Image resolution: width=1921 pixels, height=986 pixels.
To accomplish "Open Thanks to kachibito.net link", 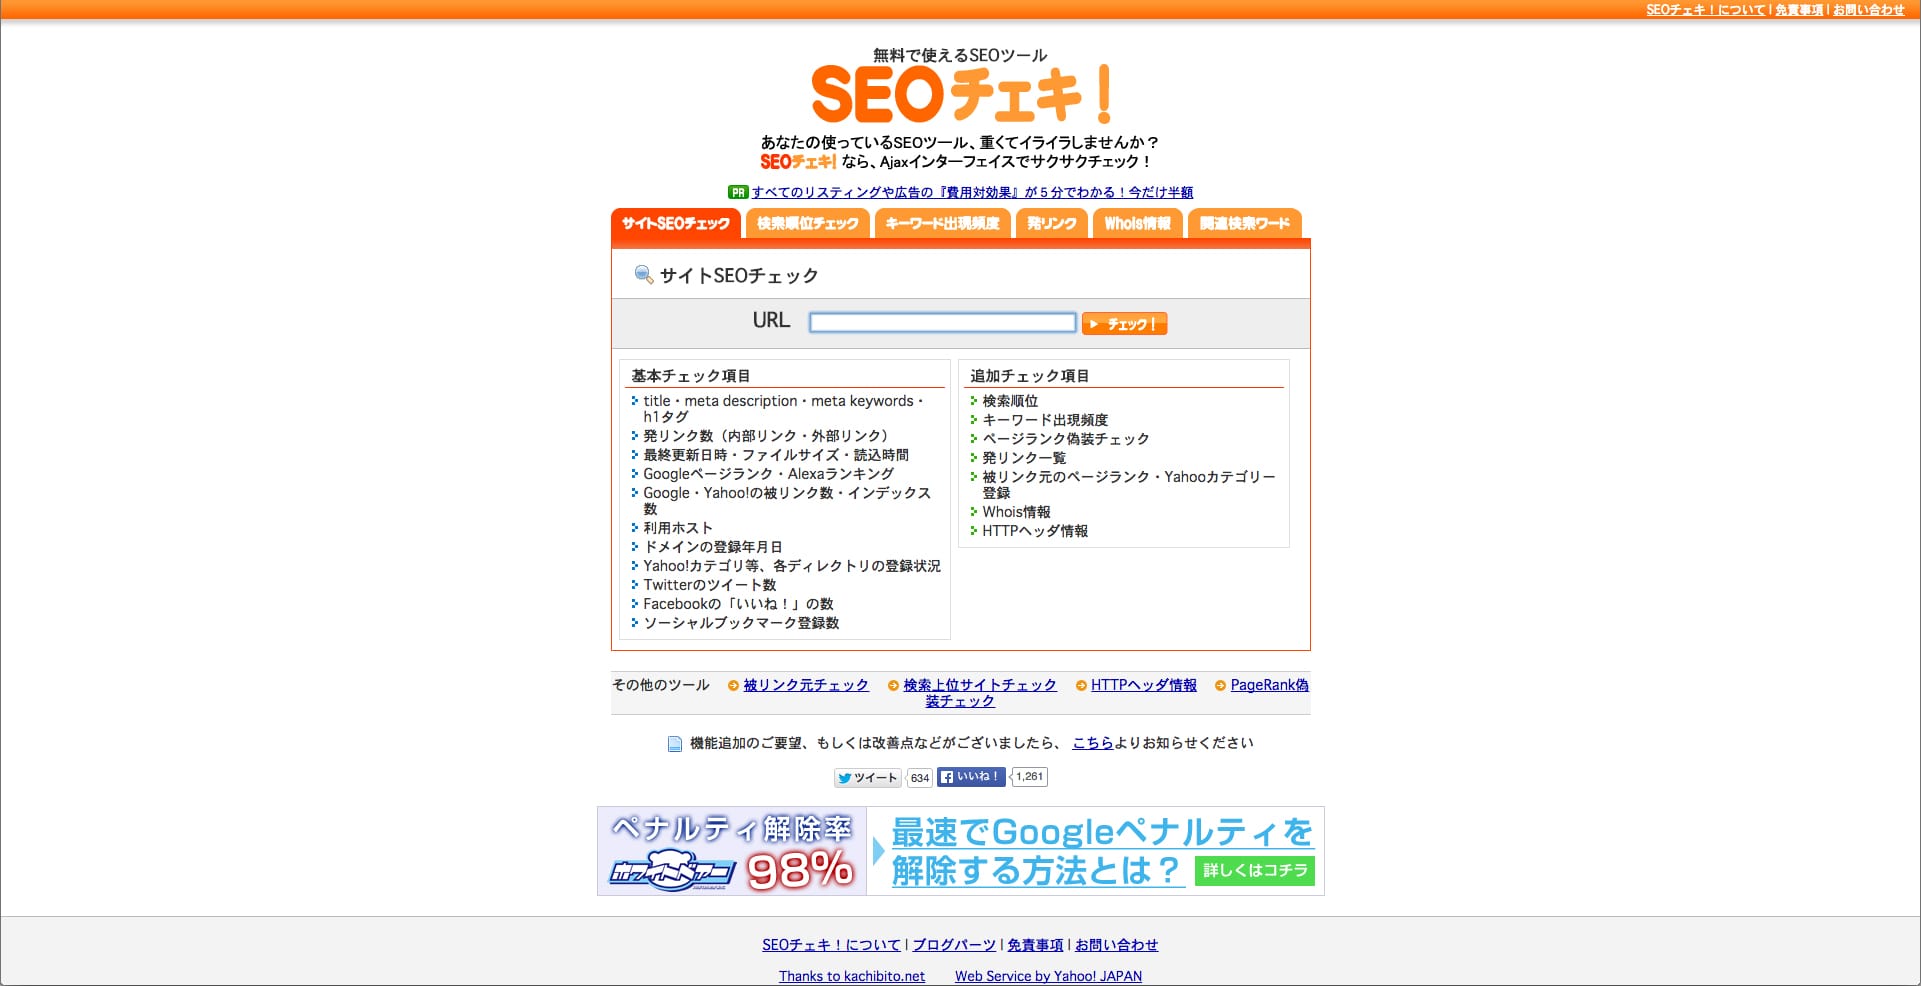I will [852, 976].
